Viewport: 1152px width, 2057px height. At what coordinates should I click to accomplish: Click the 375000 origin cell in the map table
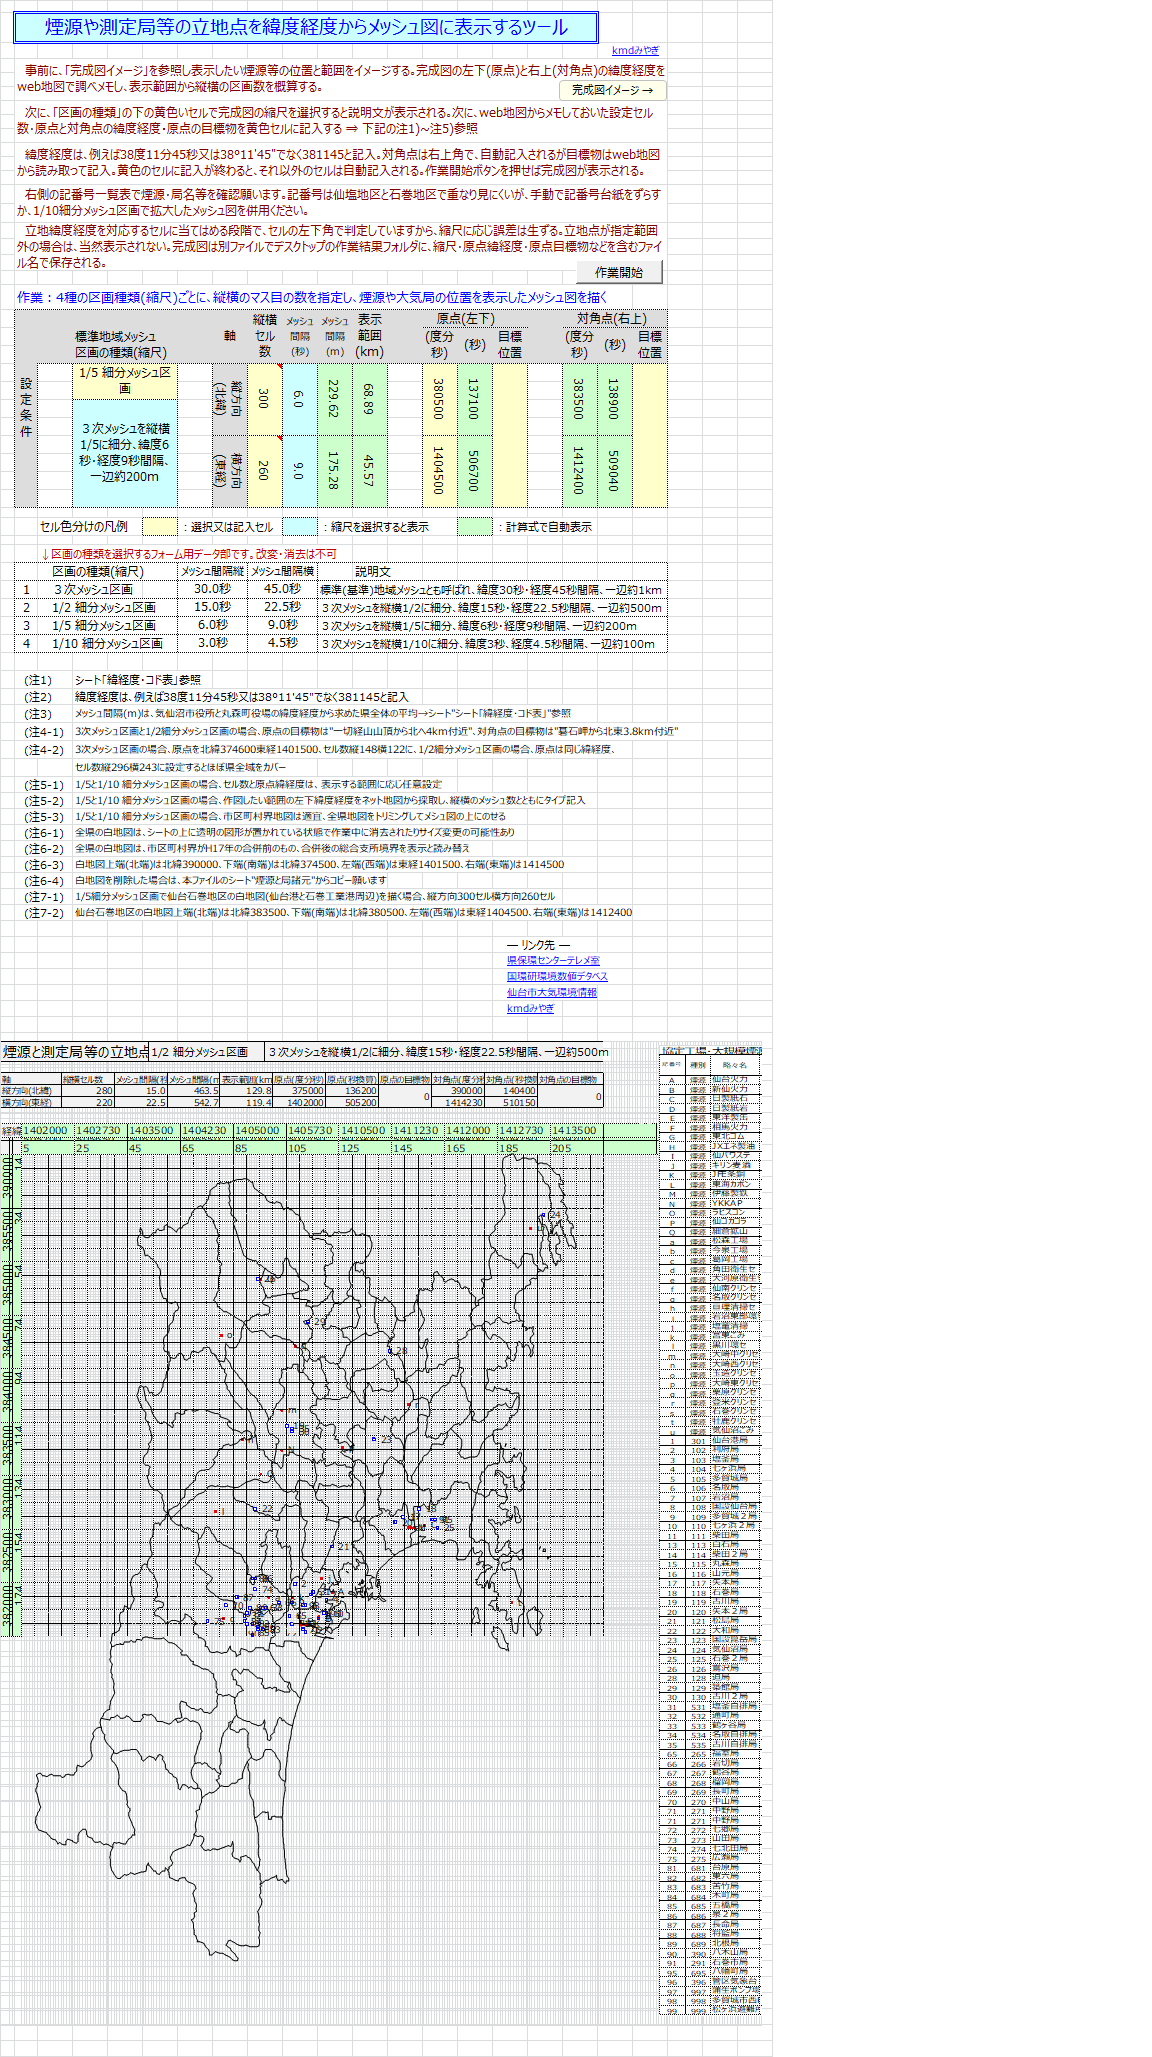coord(299,1091)
